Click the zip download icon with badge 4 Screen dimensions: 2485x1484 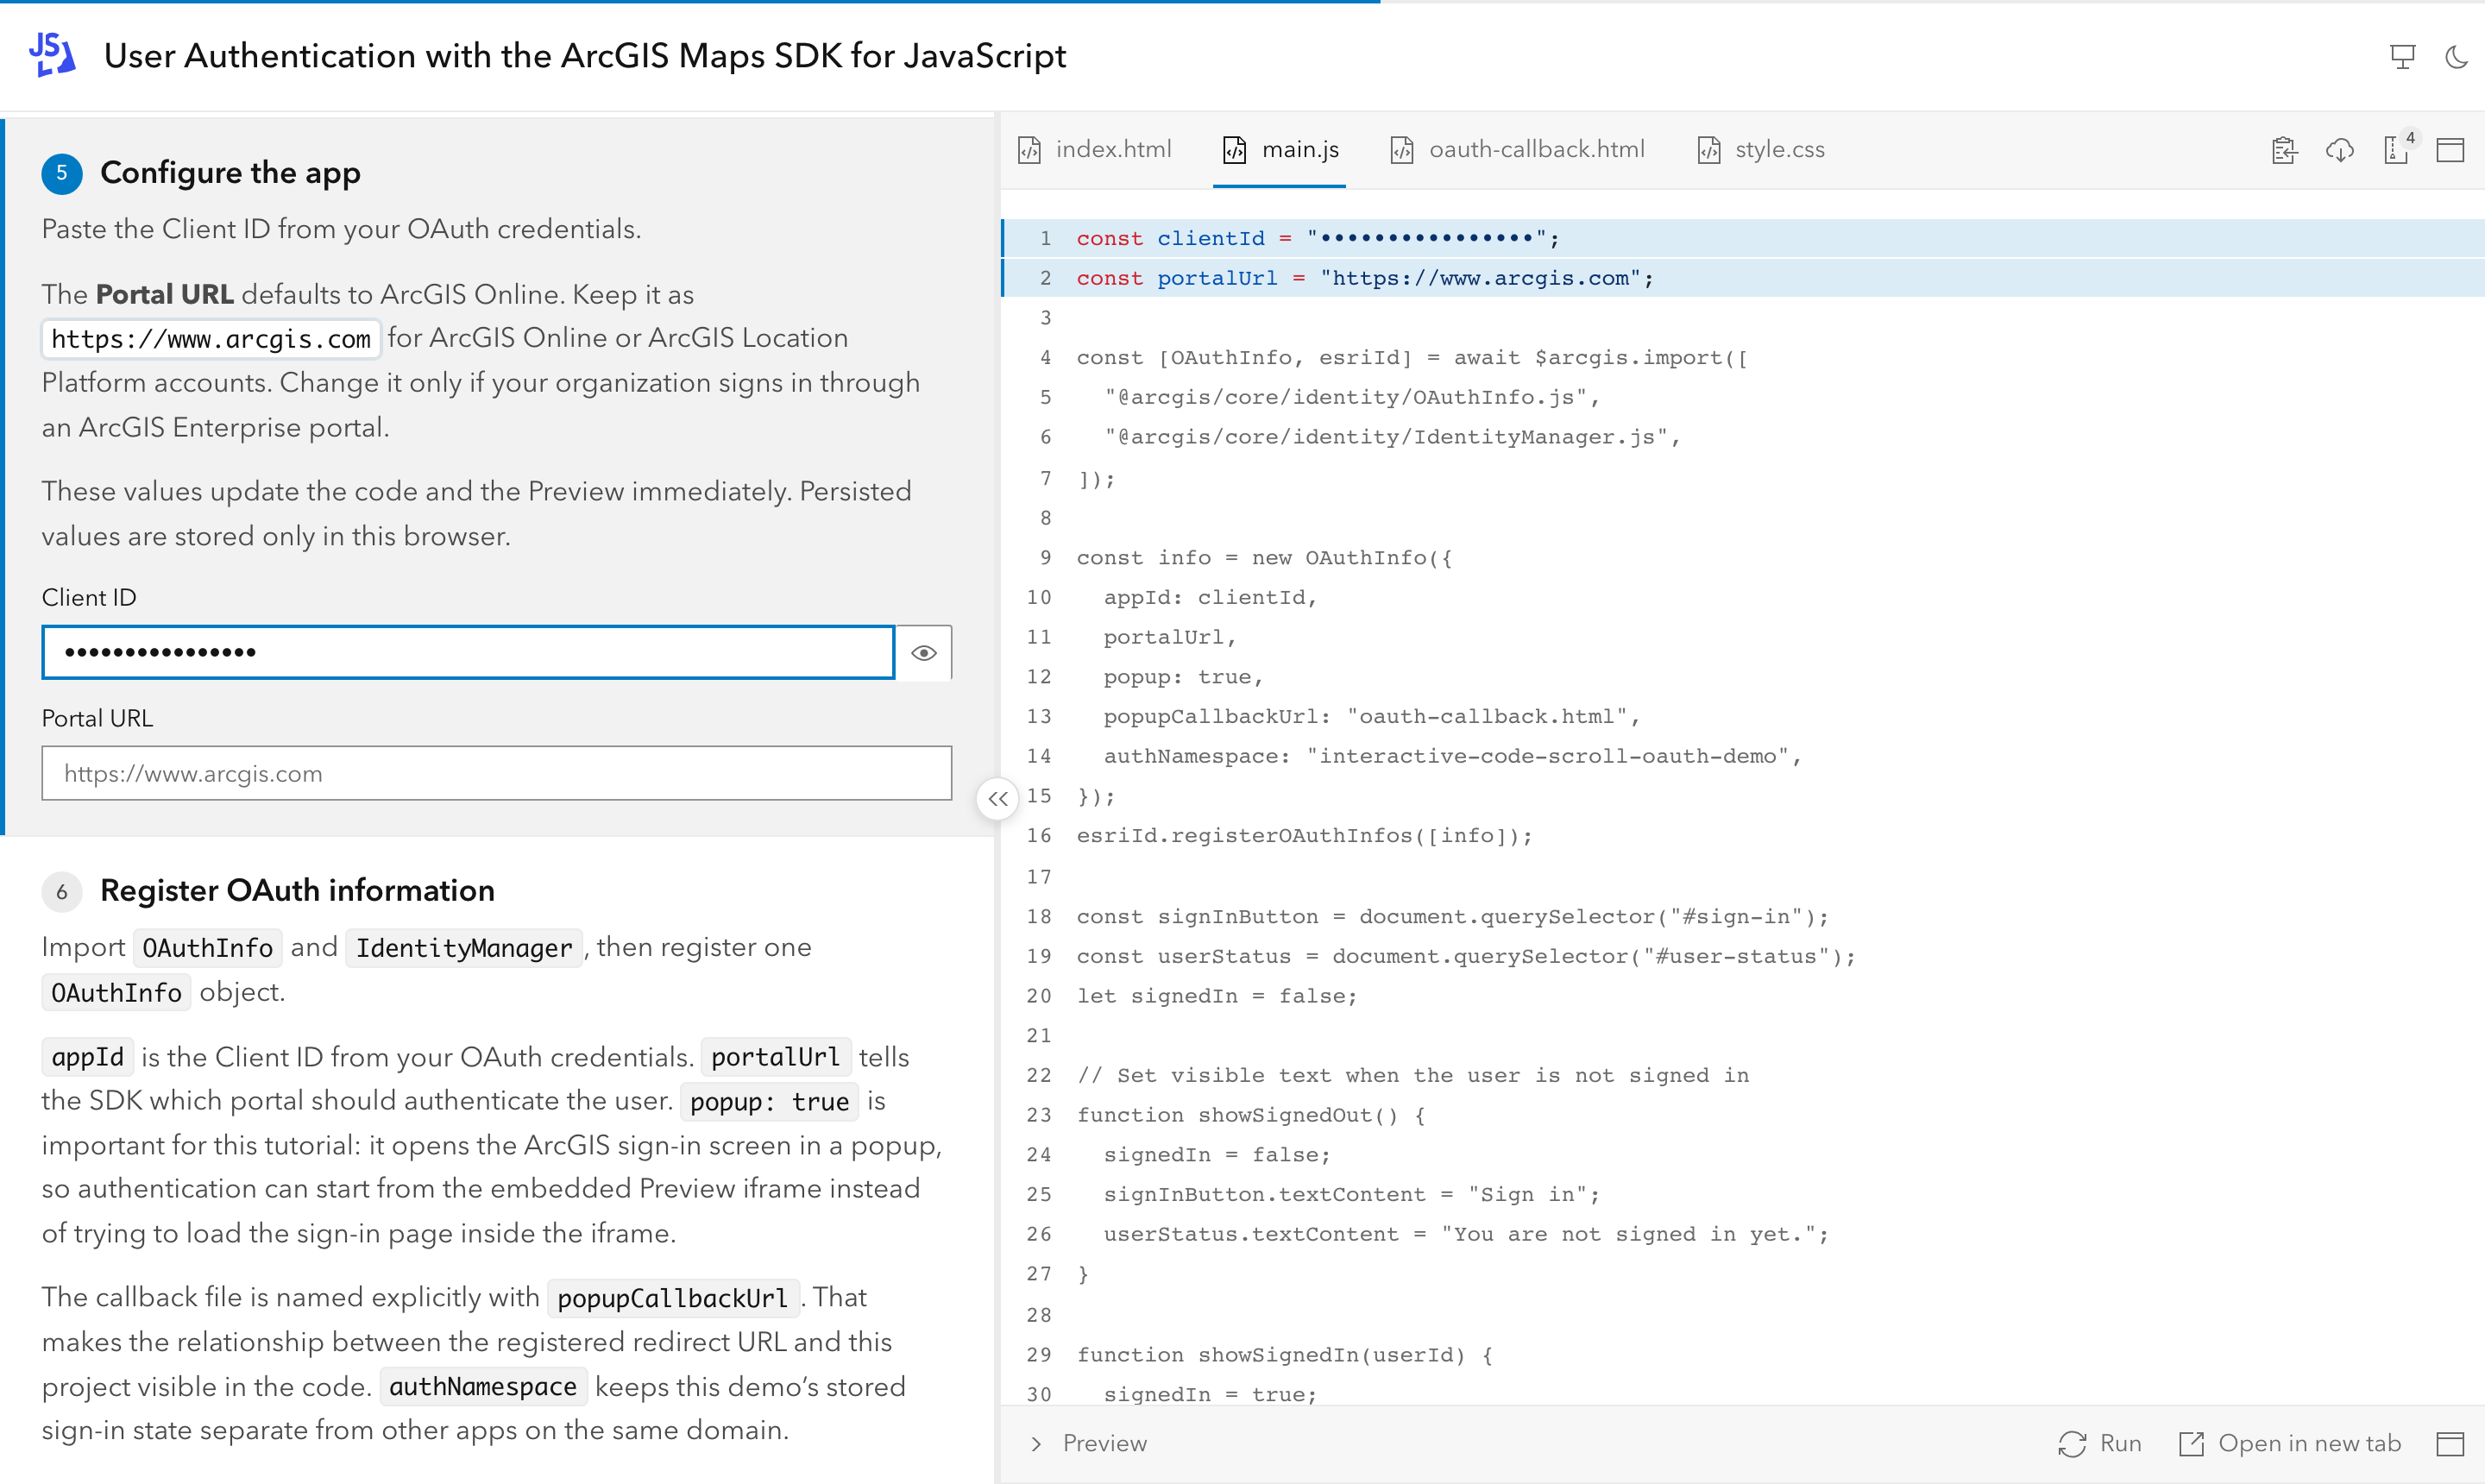pos(2397,148)
